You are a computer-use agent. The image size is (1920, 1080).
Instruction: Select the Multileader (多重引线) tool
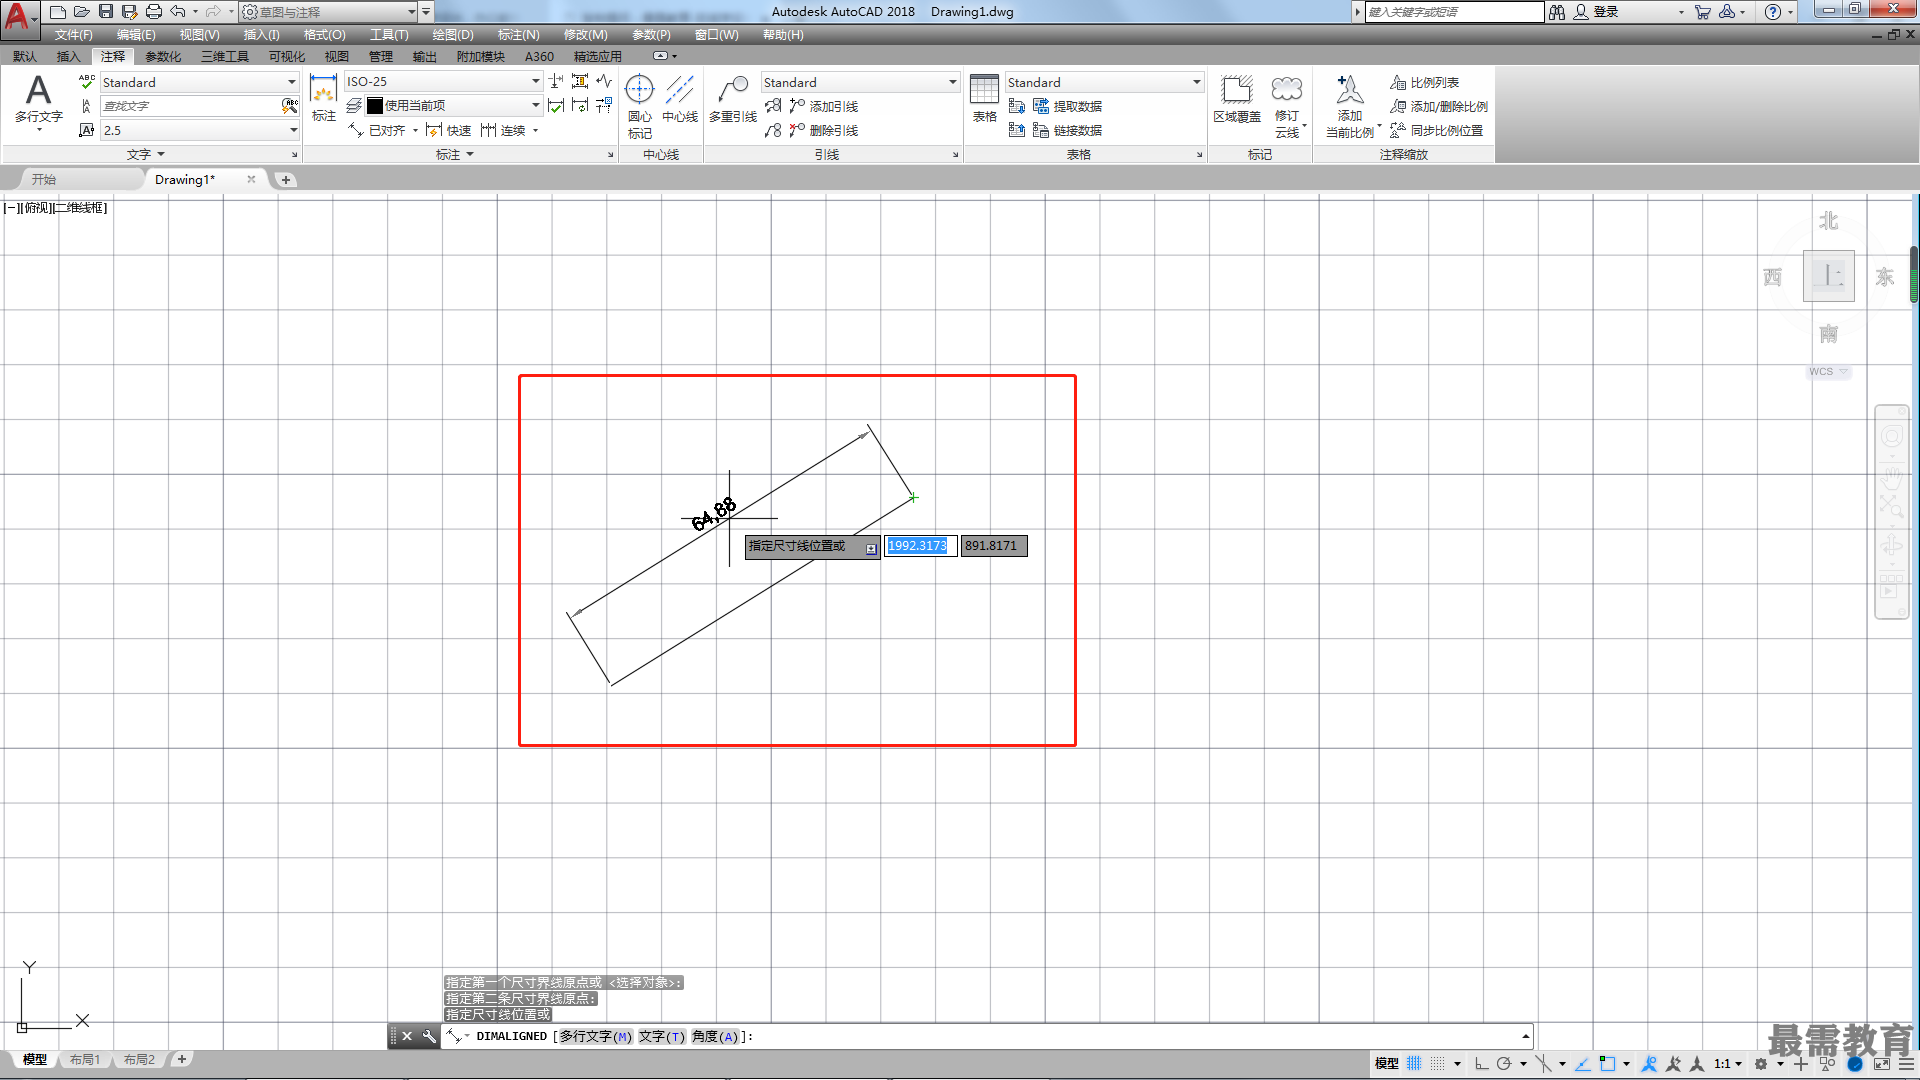[x=733, y=99]
